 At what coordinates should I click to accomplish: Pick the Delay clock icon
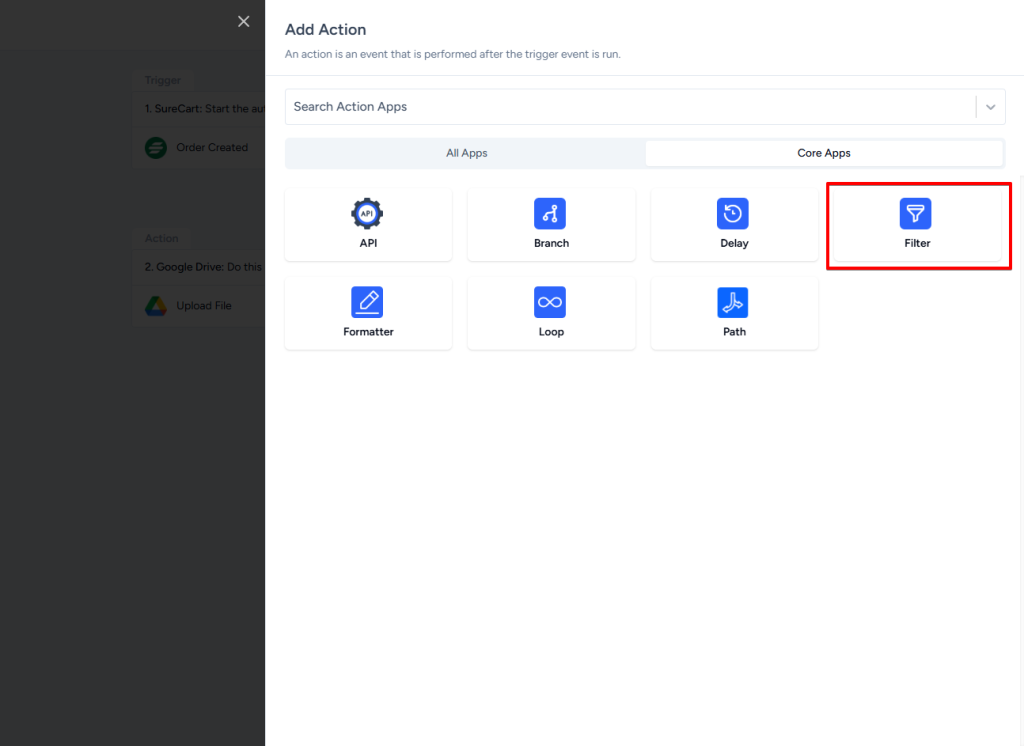click(733, 213)
